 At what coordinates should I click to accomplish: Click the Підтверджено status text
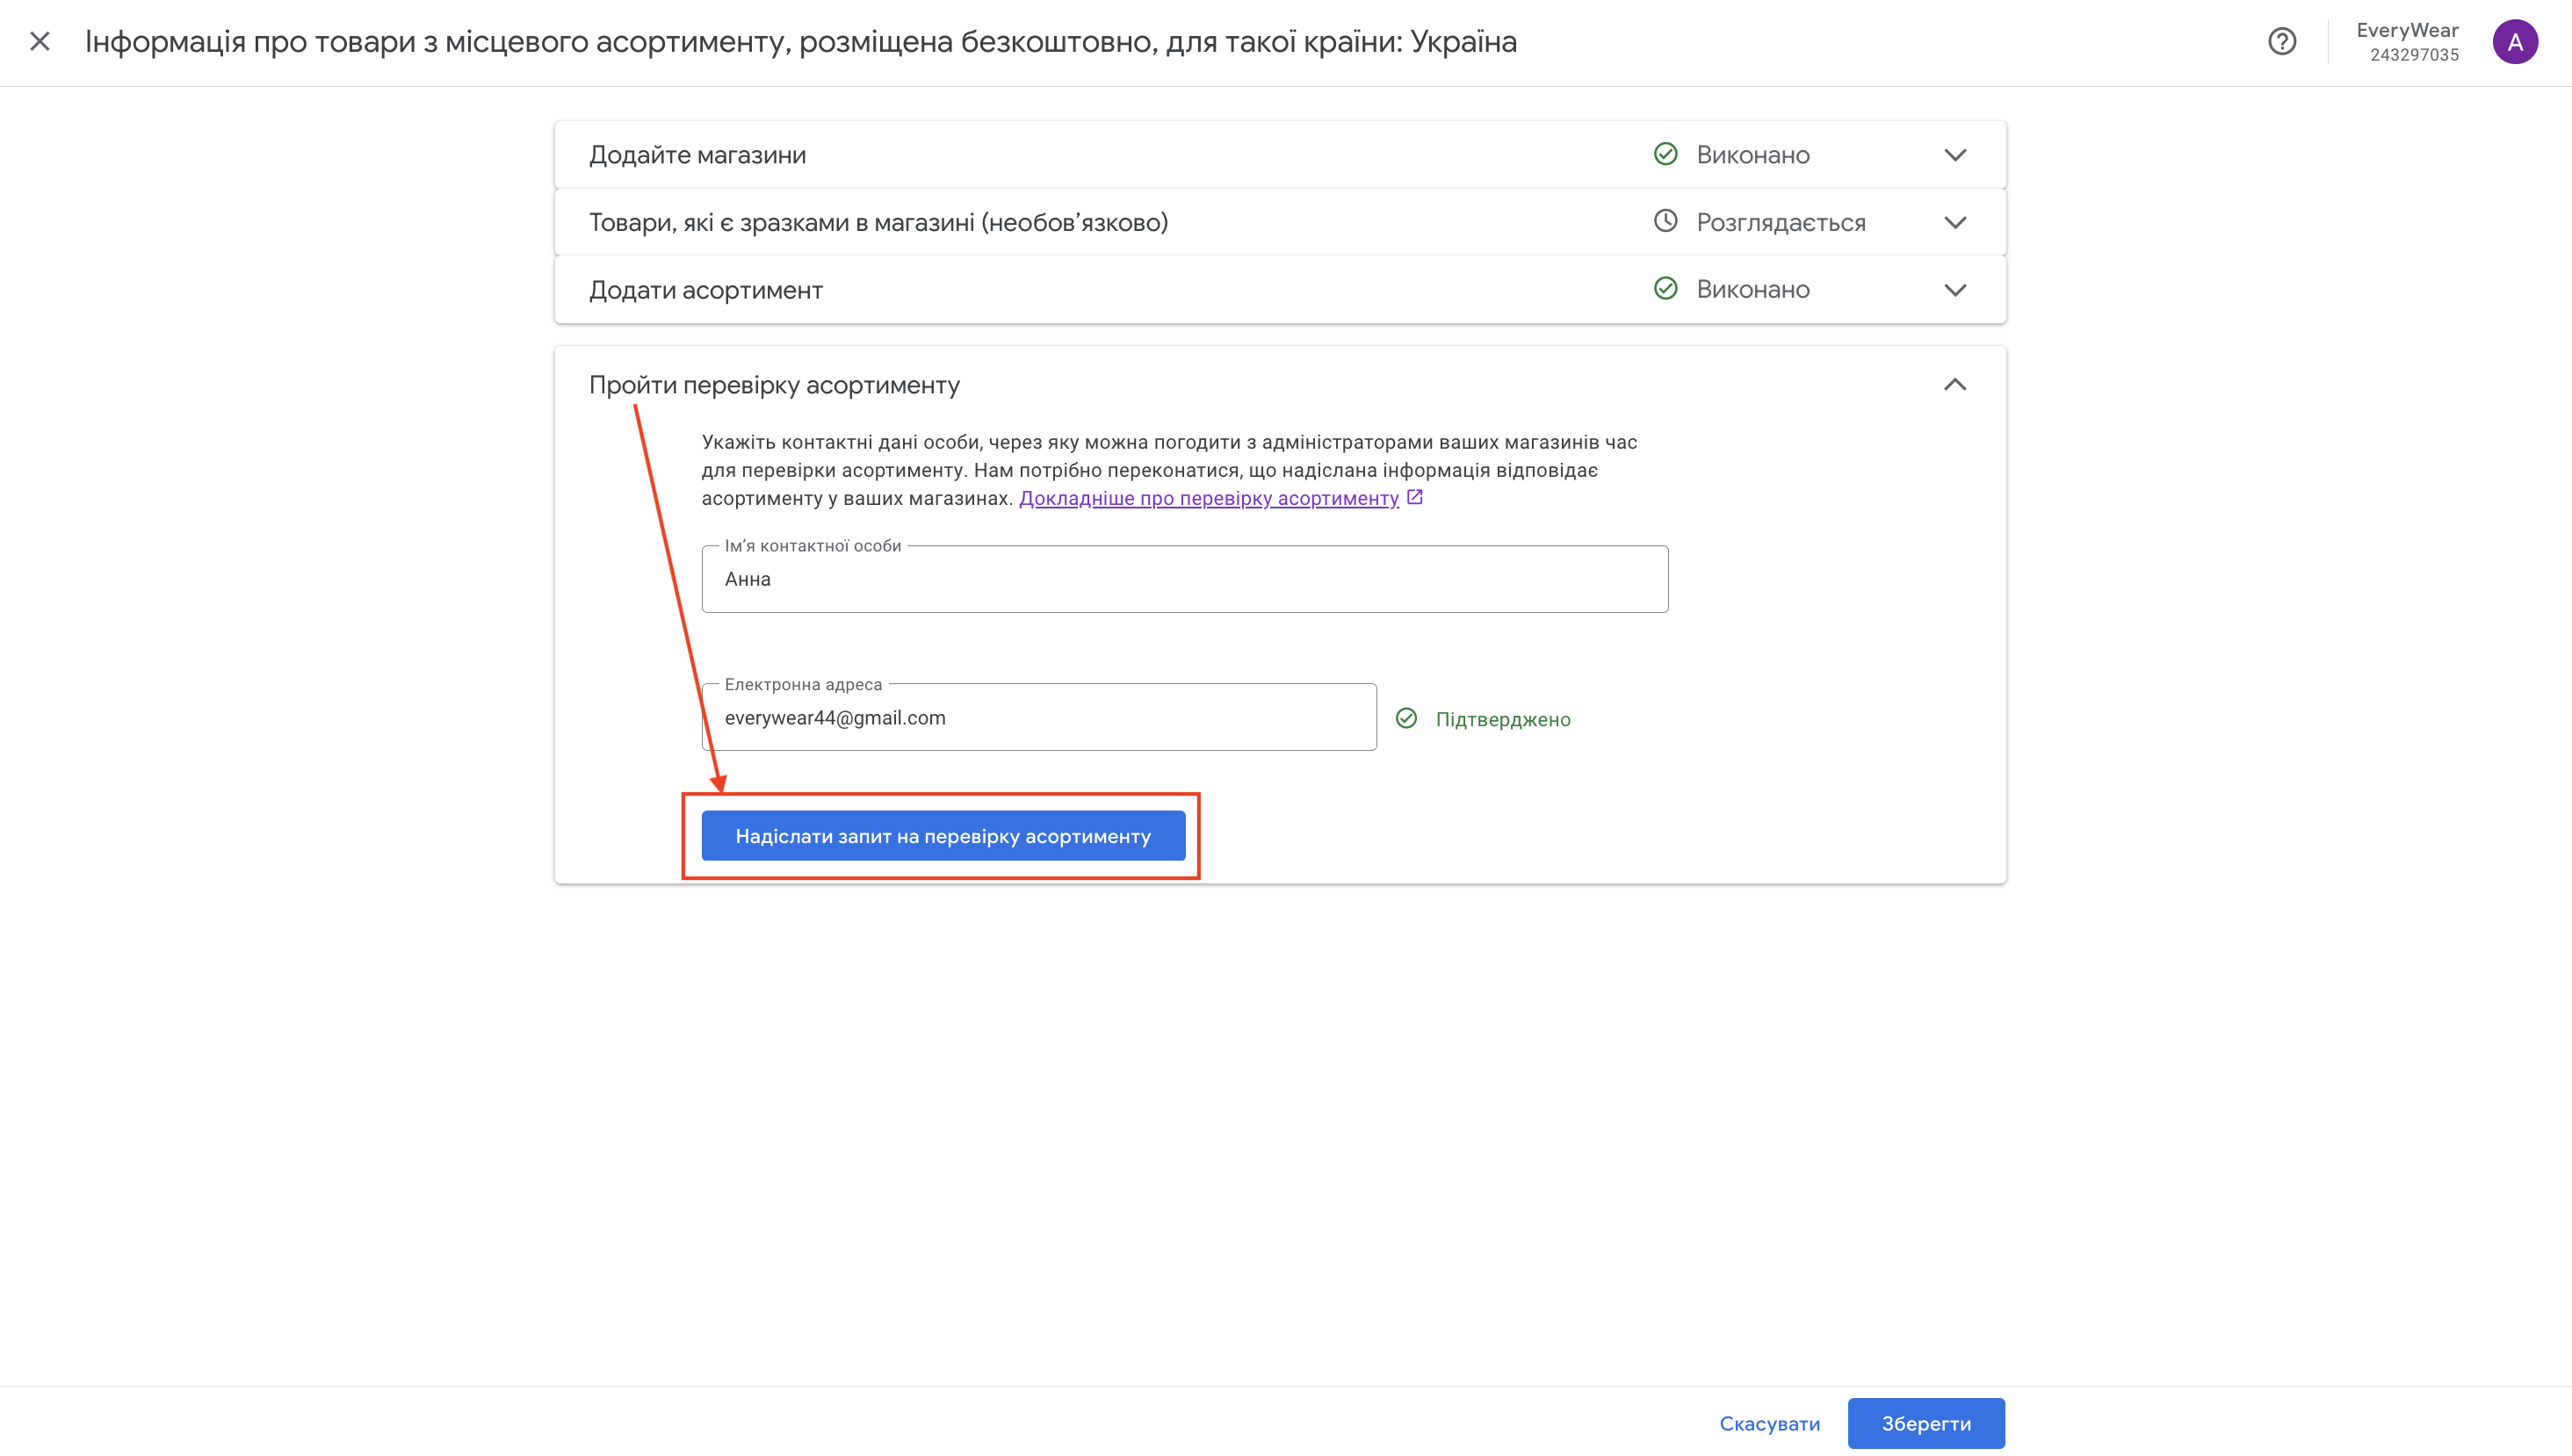coord(1502,719)
